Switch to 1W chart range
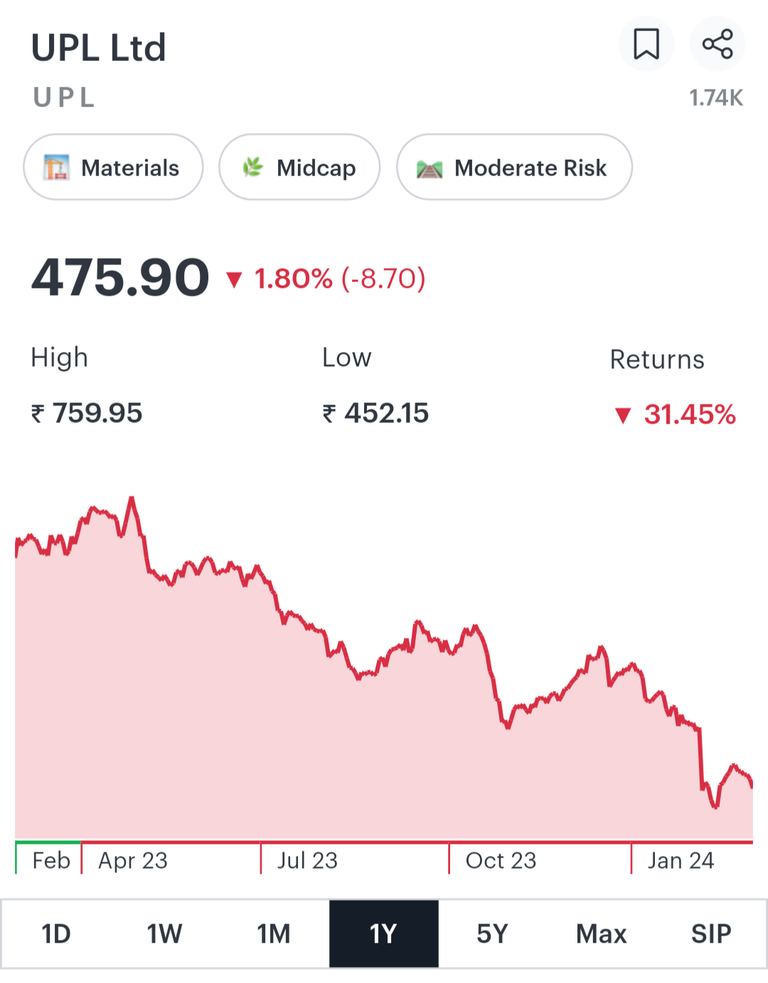Image resolution: width=768 pixels, height=983 pixels. point(164,934)
